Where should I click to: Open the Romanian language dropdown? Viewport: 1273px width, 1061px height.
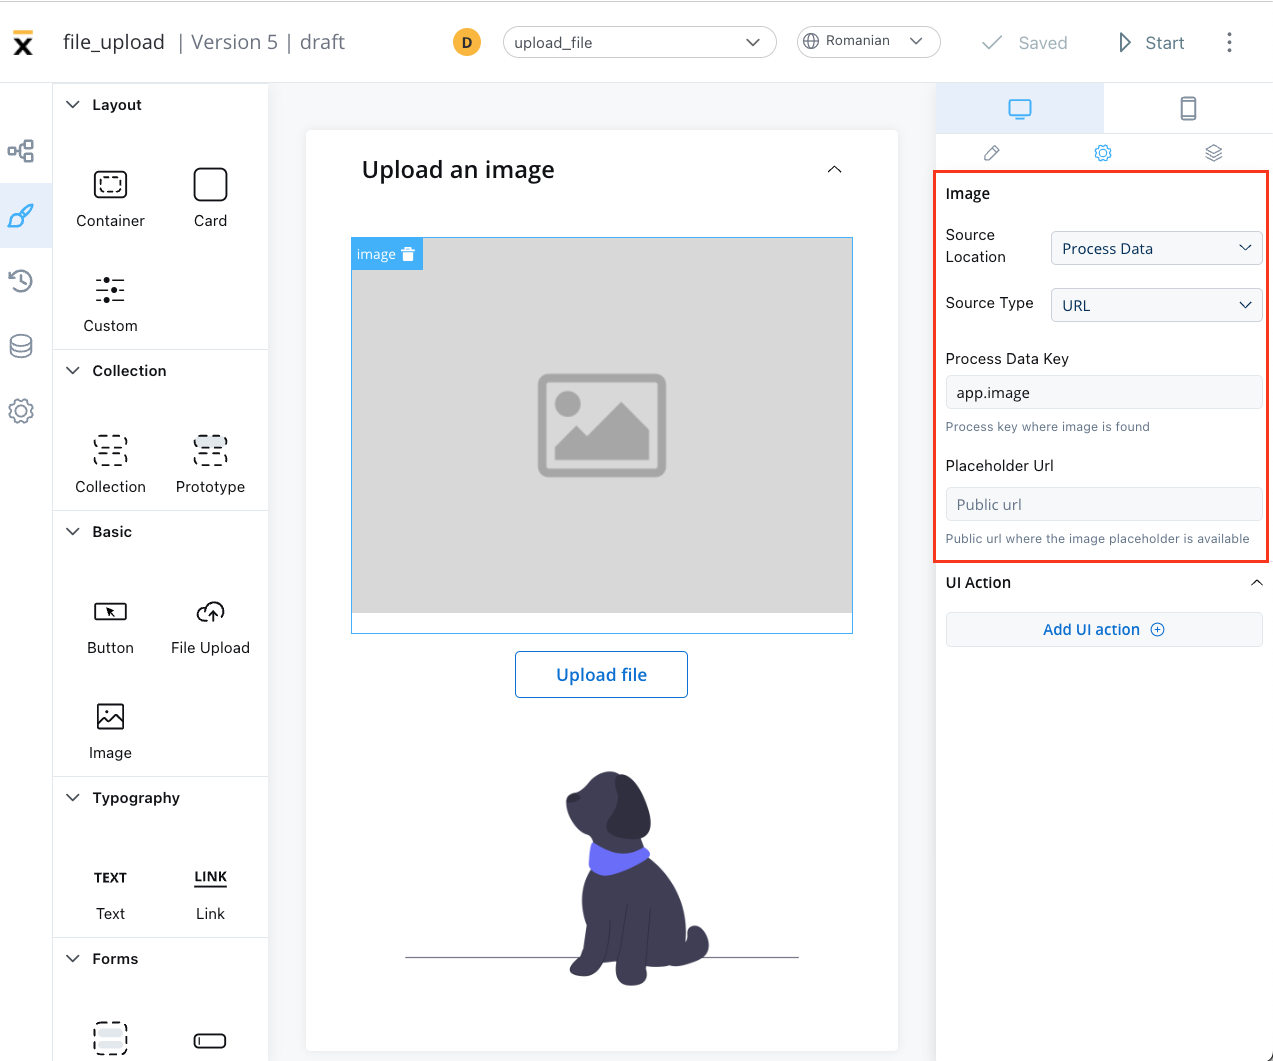point(868,41)
